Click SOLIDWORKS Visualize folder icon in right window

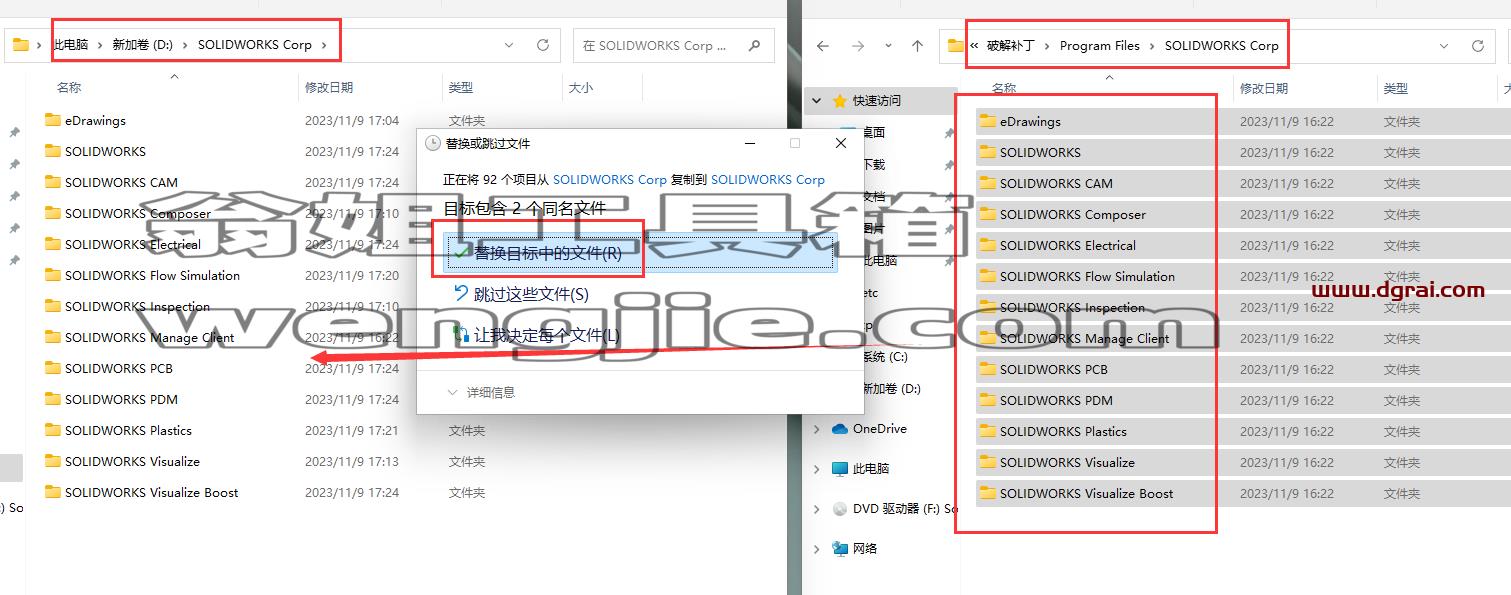(x=988, y=462)
